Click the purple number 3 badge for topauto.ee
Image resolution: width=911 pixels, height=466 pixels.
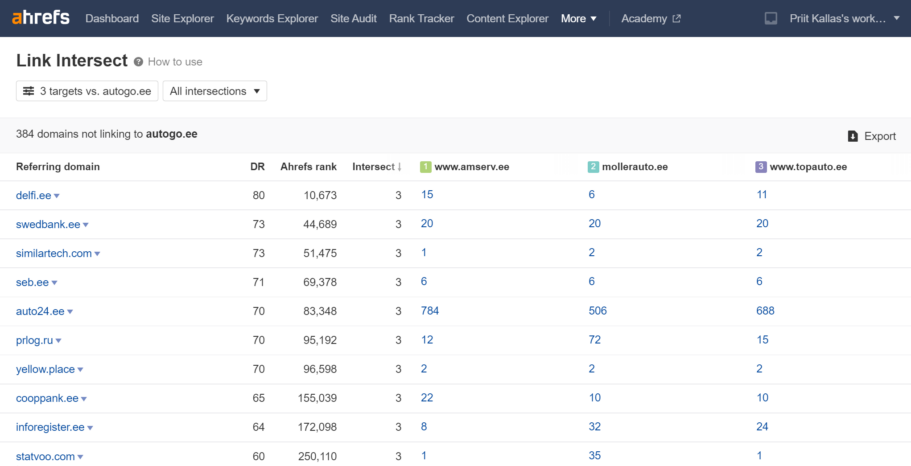tap(761, 167)
